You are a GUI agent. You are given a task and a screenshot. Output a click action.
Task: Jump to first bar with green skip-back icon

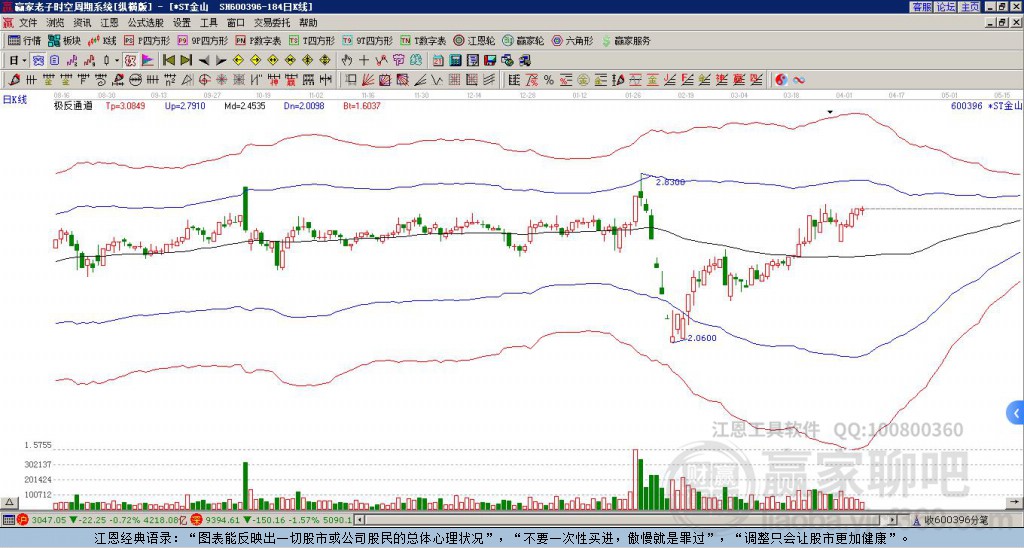point(168,61)
